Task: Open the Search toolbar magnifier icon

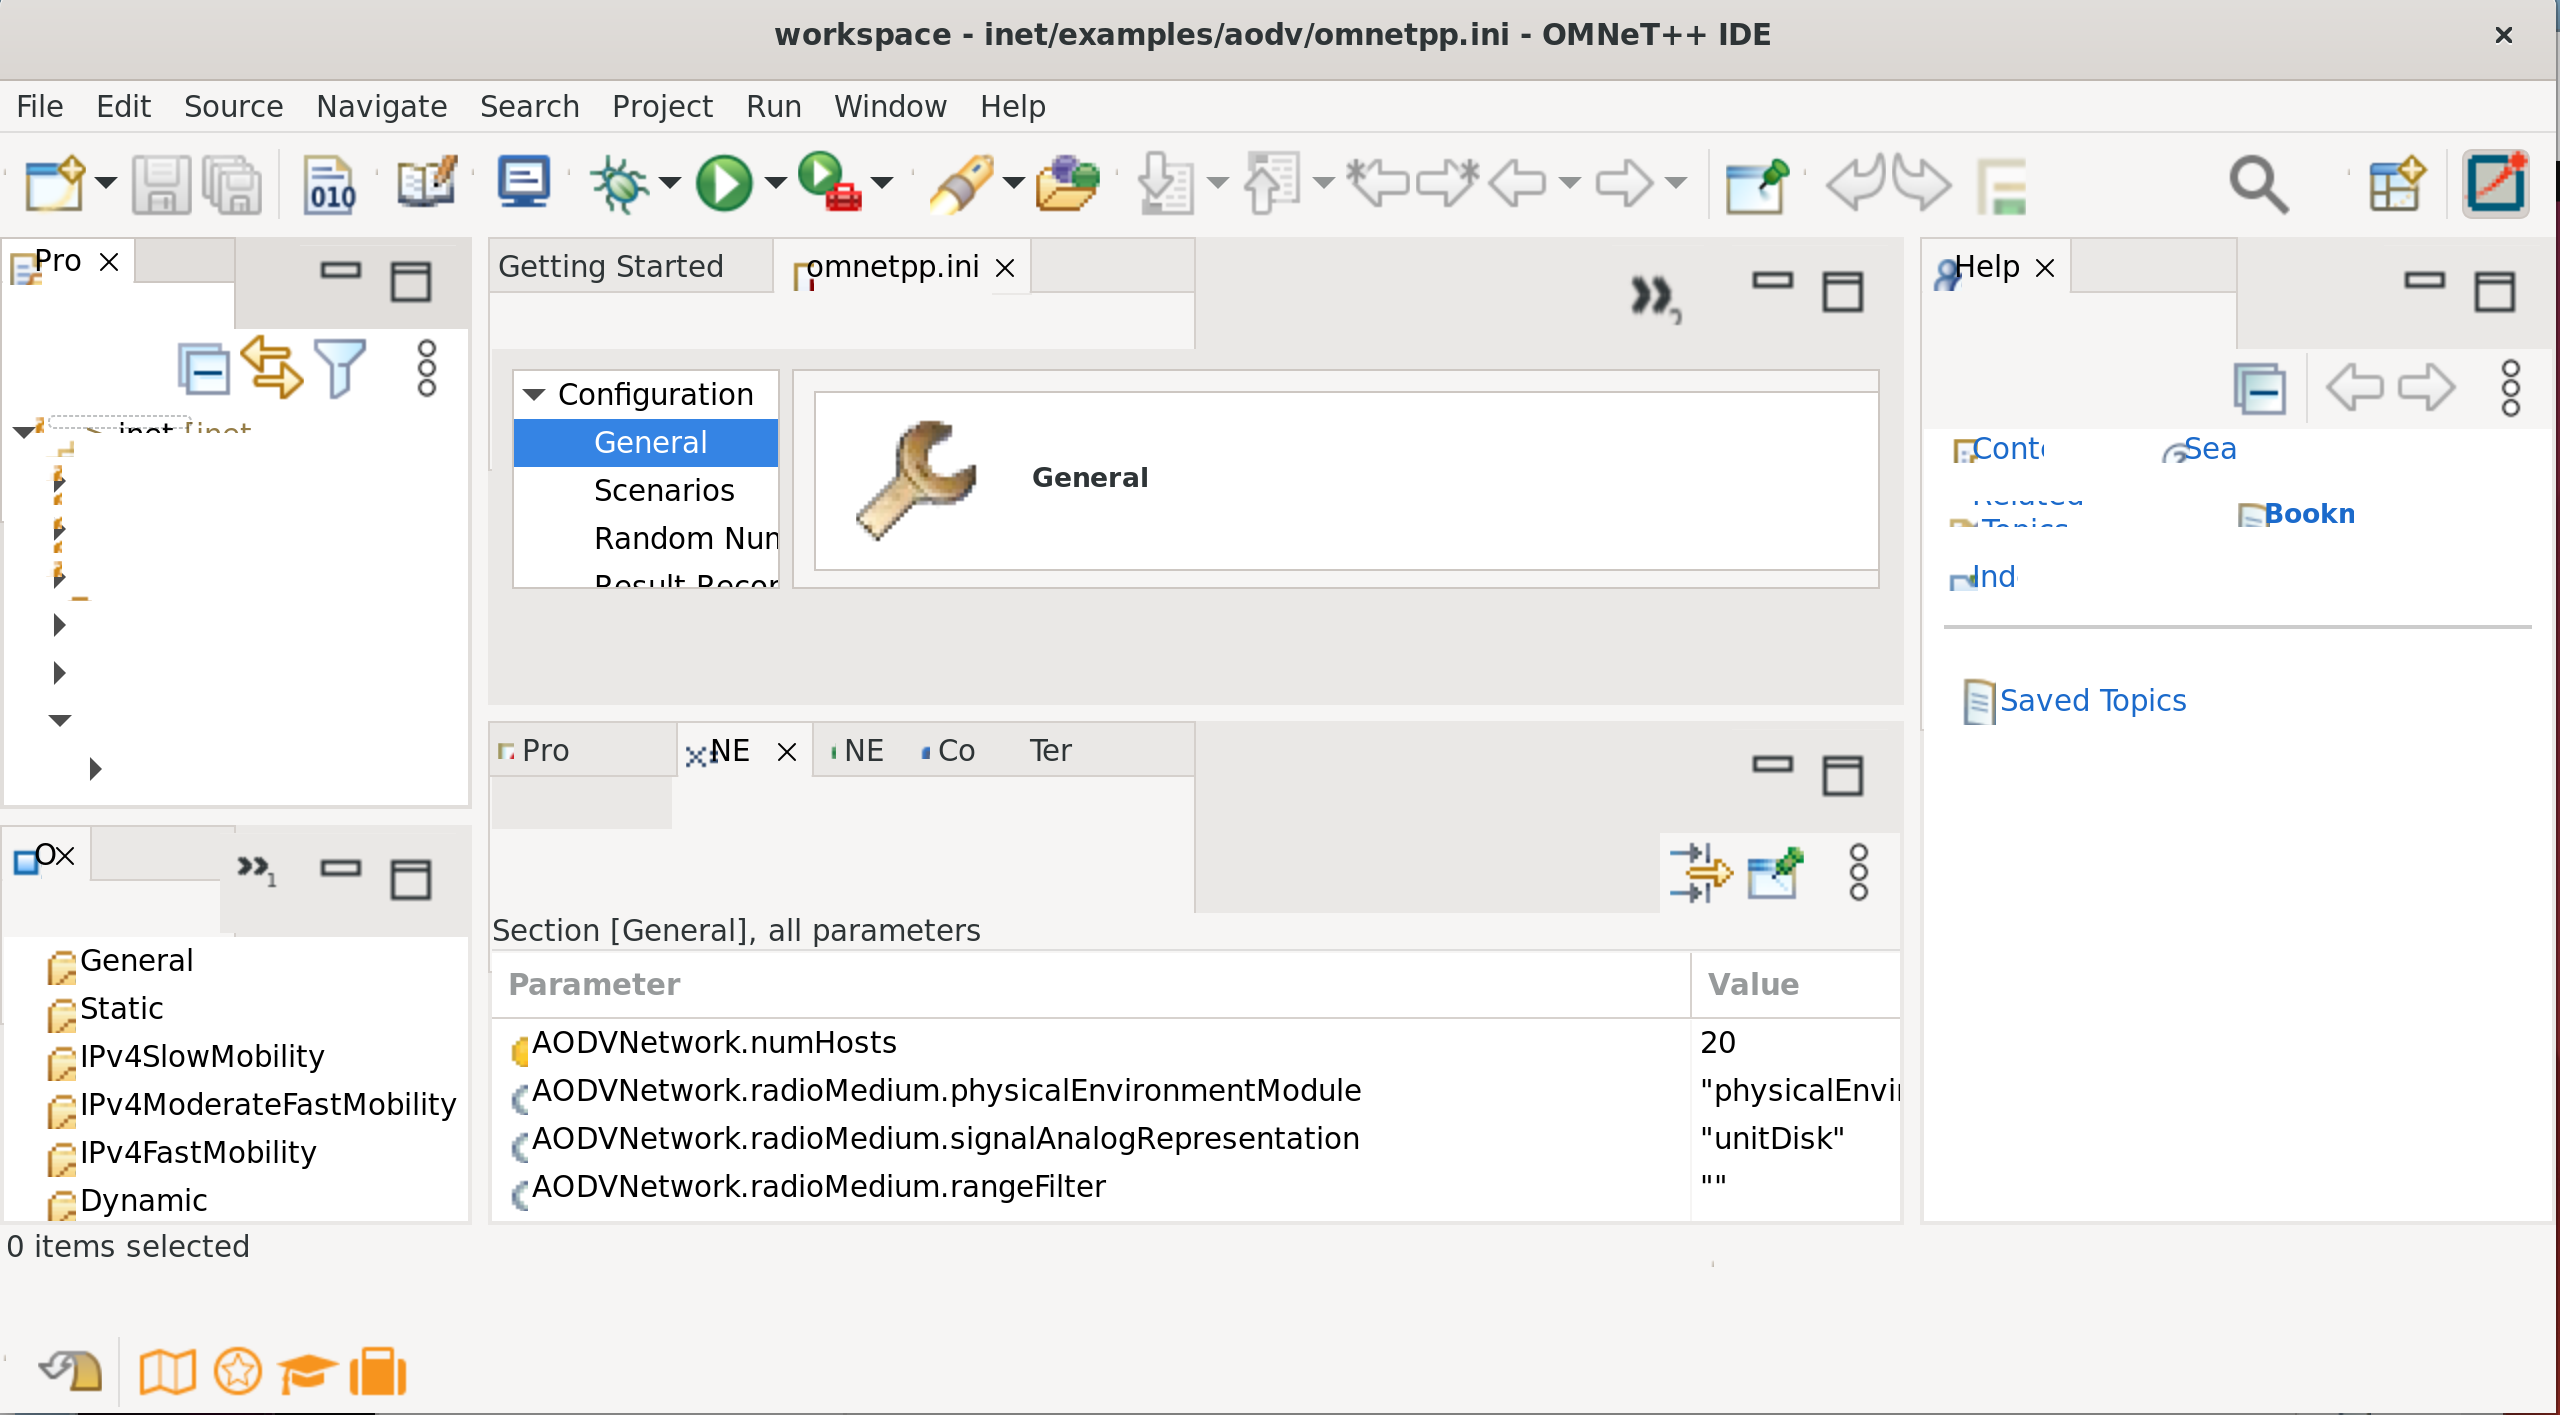Action: (x=2258, y=183)
